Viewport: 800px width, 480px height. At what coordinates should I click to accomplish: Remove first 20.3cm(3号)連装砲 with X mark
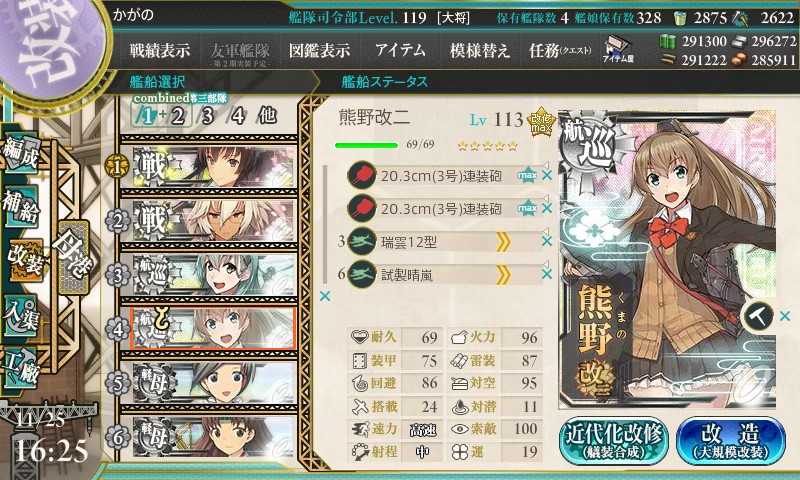[x=546, y=175]
